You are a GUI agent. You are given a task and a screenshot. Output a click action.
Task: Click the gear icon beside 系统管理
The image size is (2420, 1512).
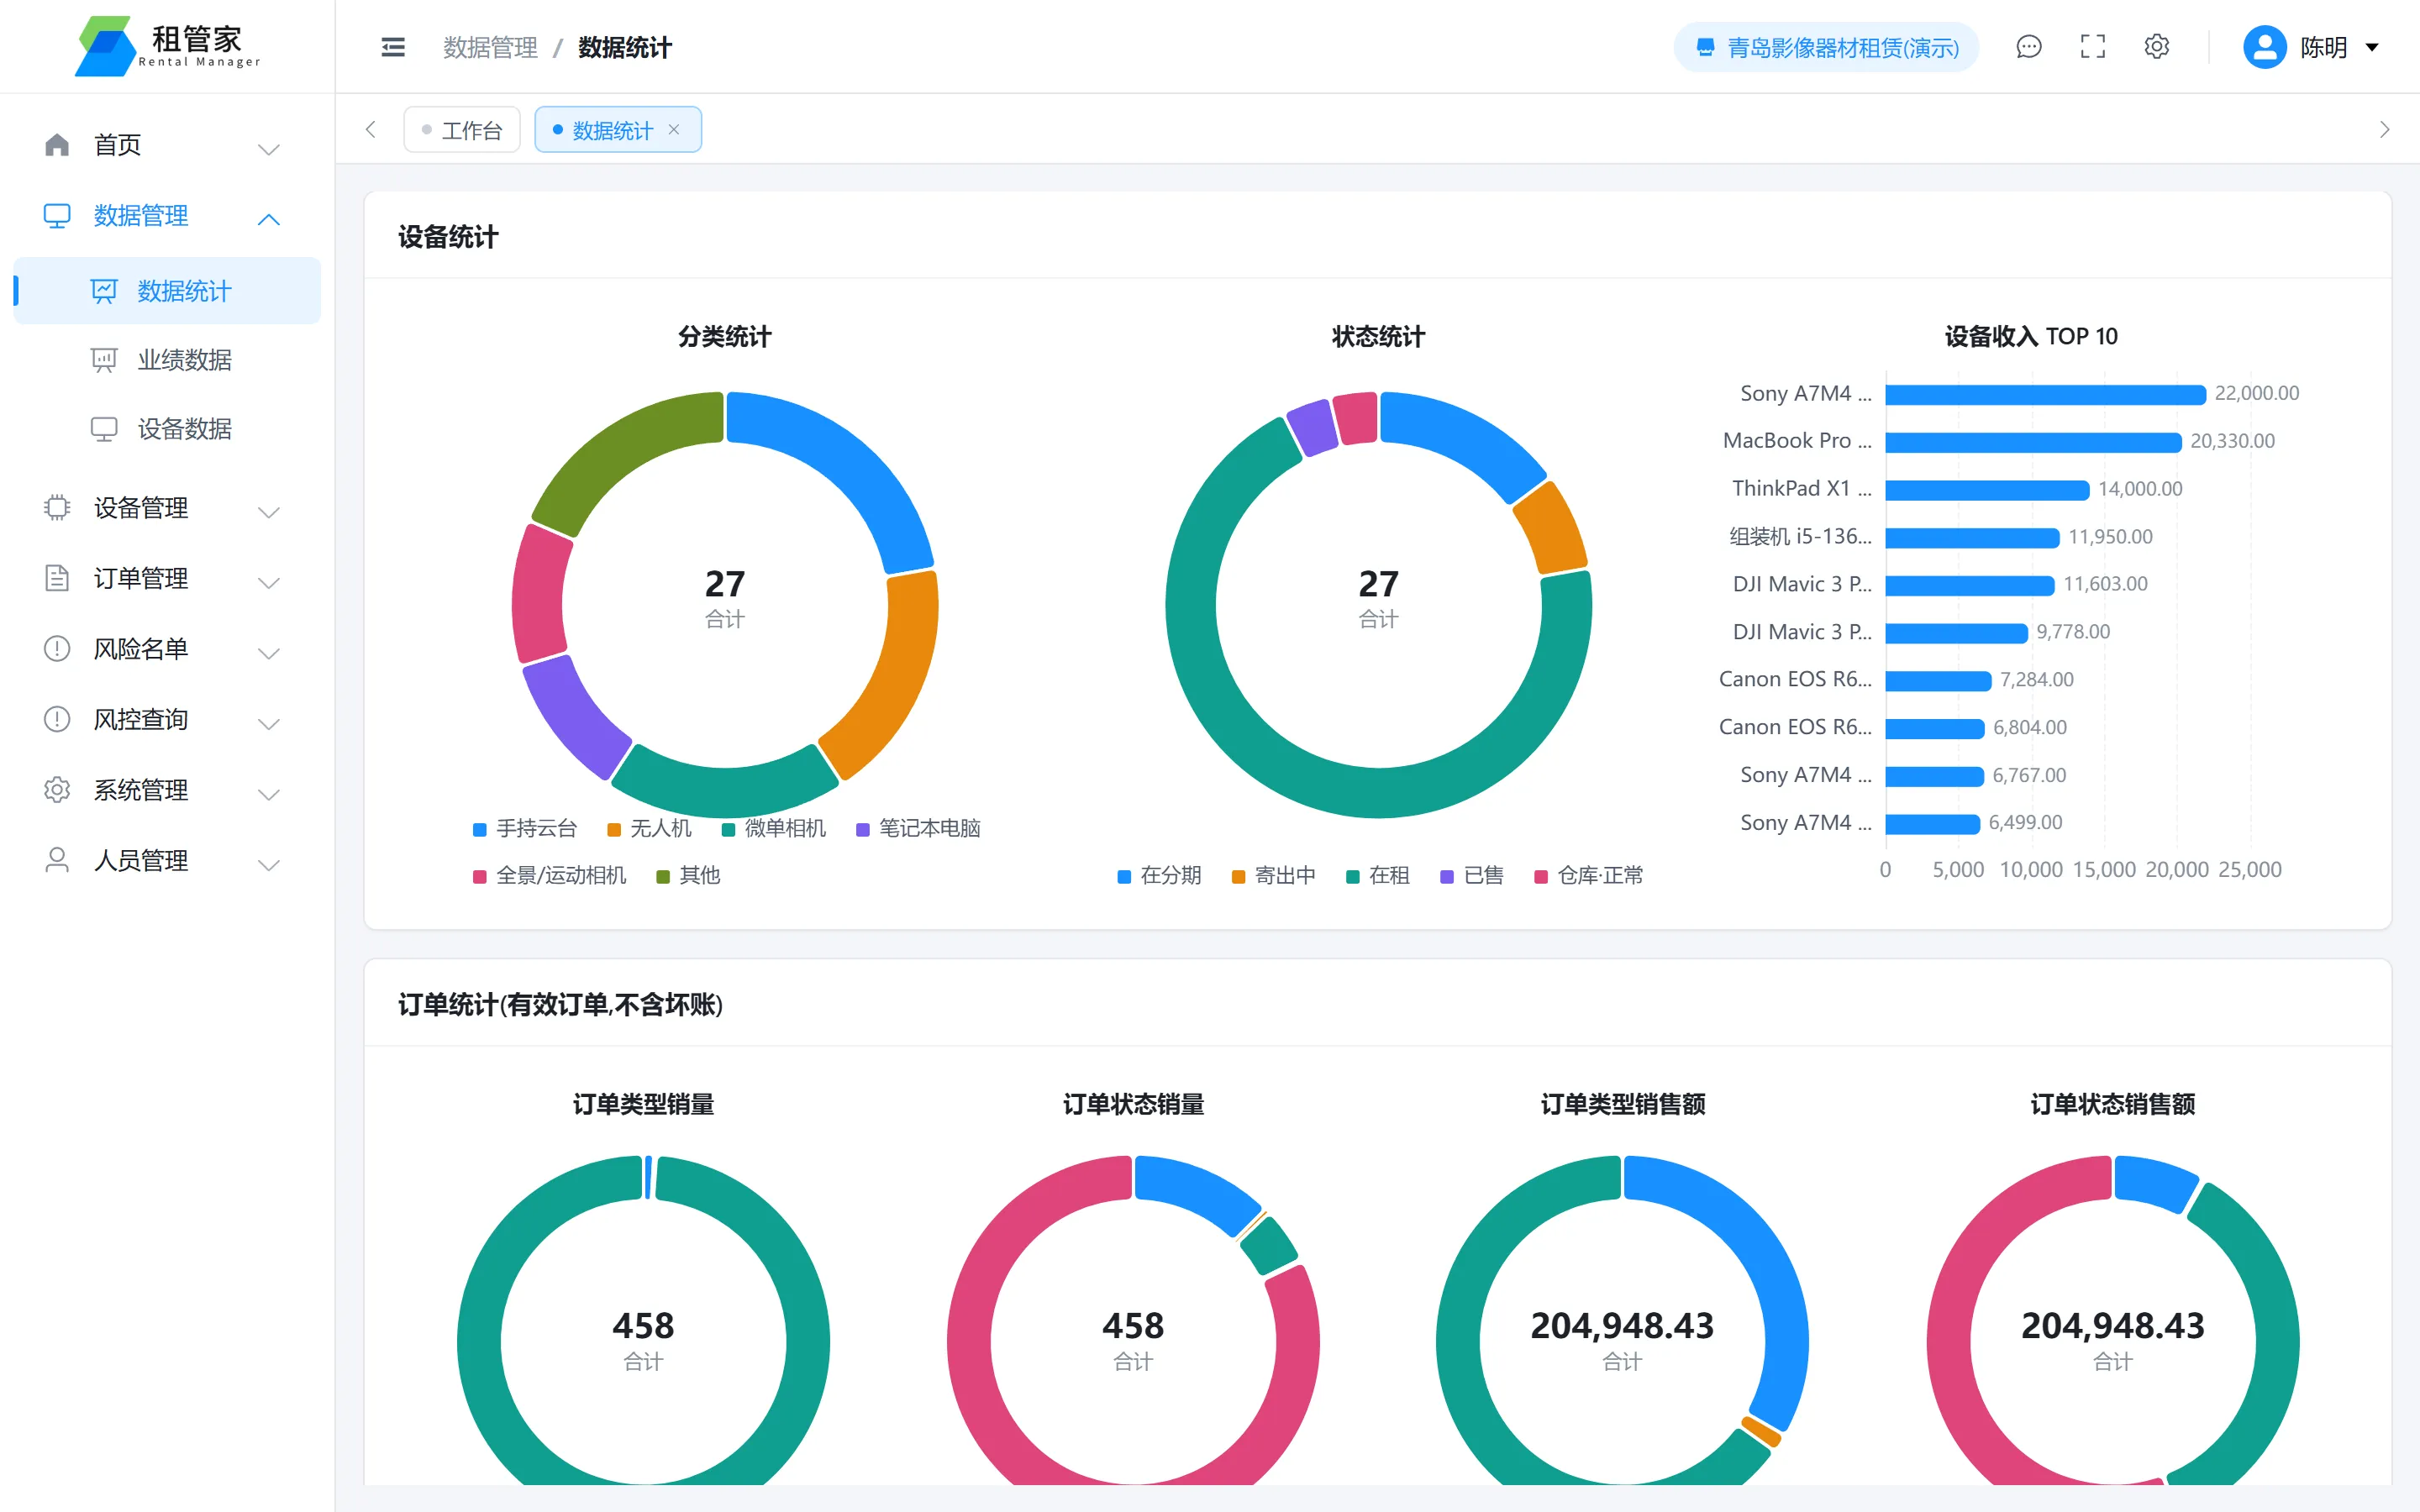(x=57, y=790)
